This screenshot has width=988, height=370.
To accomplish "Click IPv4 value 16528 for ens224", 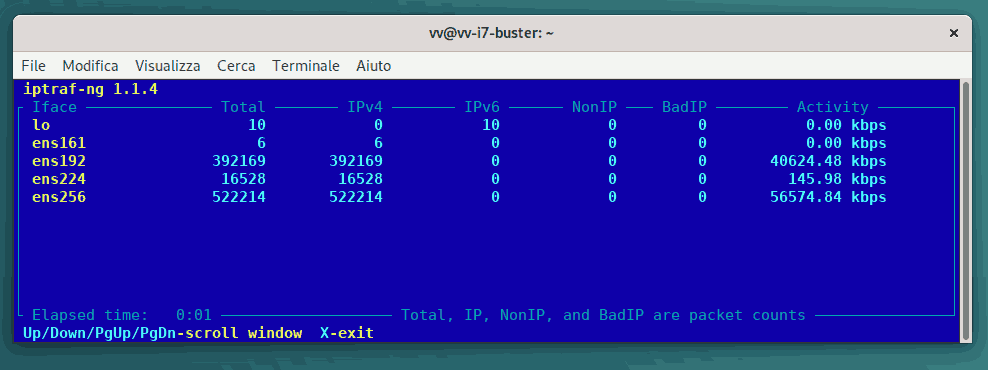I will 360,179.
